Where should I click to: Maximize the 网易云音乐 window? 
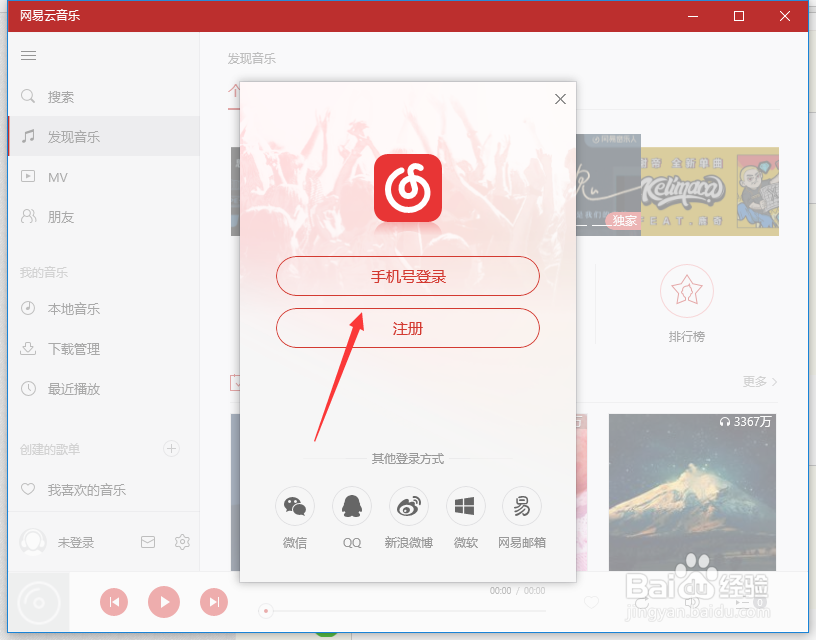click(x=738, y=16)
